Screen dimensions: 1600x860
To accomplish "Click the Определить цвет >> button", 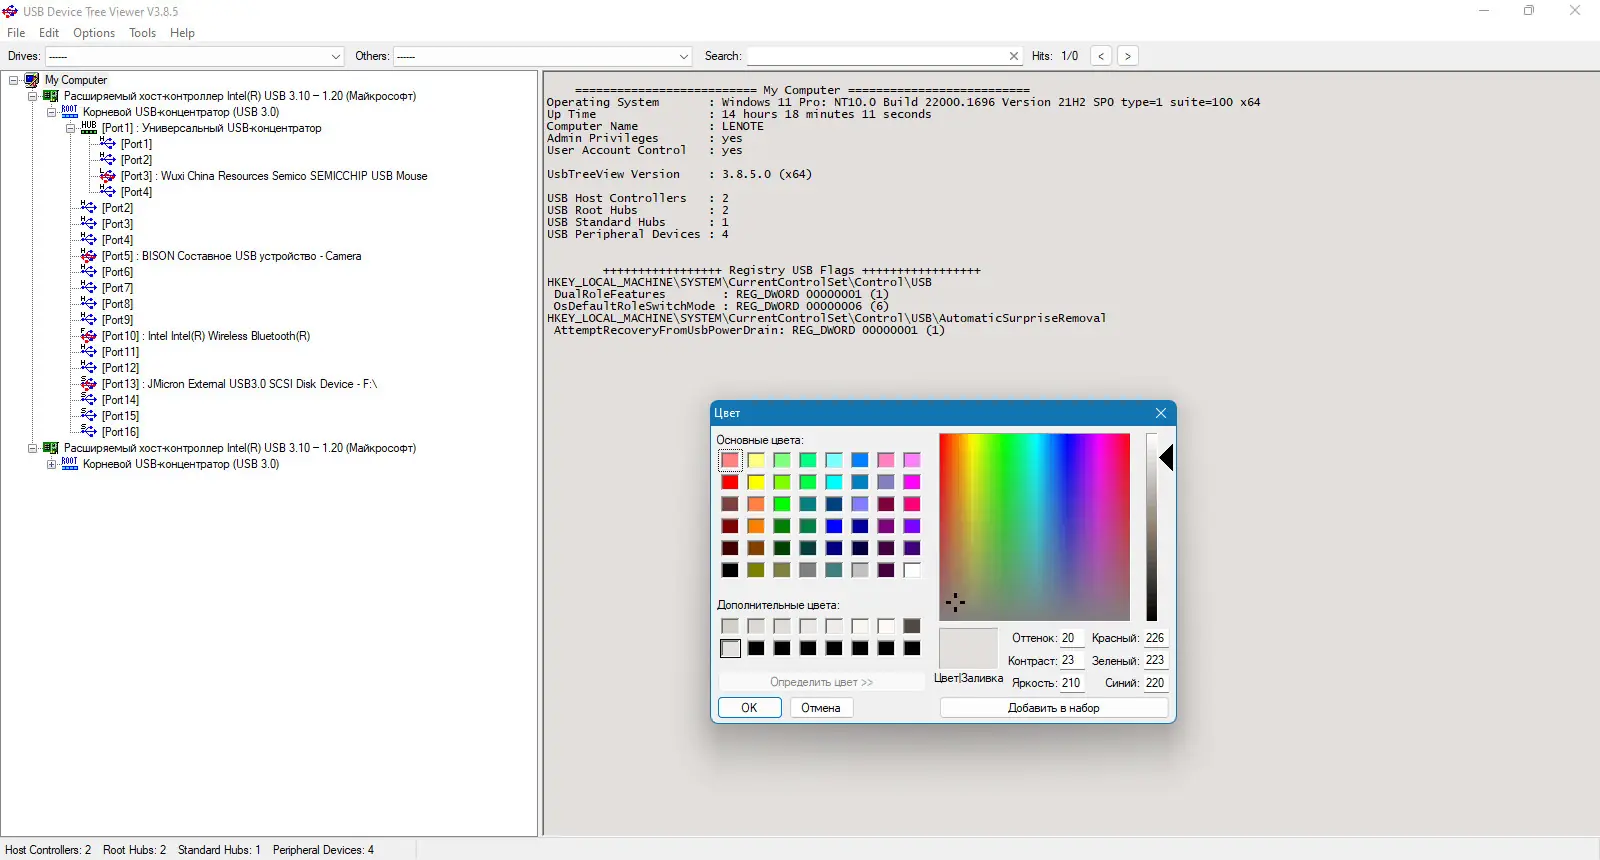I will tap(821, 682).
